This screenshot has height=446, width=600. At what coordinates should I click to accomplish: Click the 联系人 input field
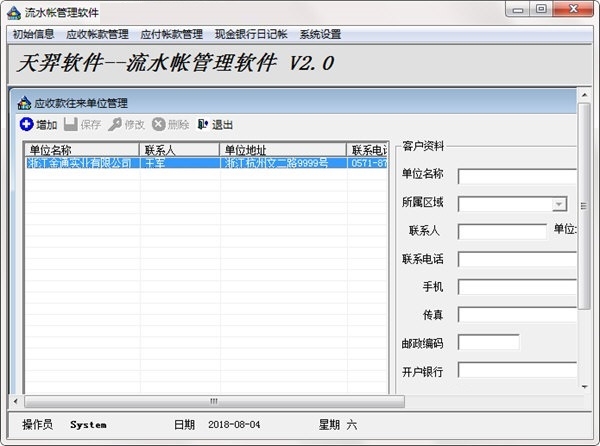502,232
